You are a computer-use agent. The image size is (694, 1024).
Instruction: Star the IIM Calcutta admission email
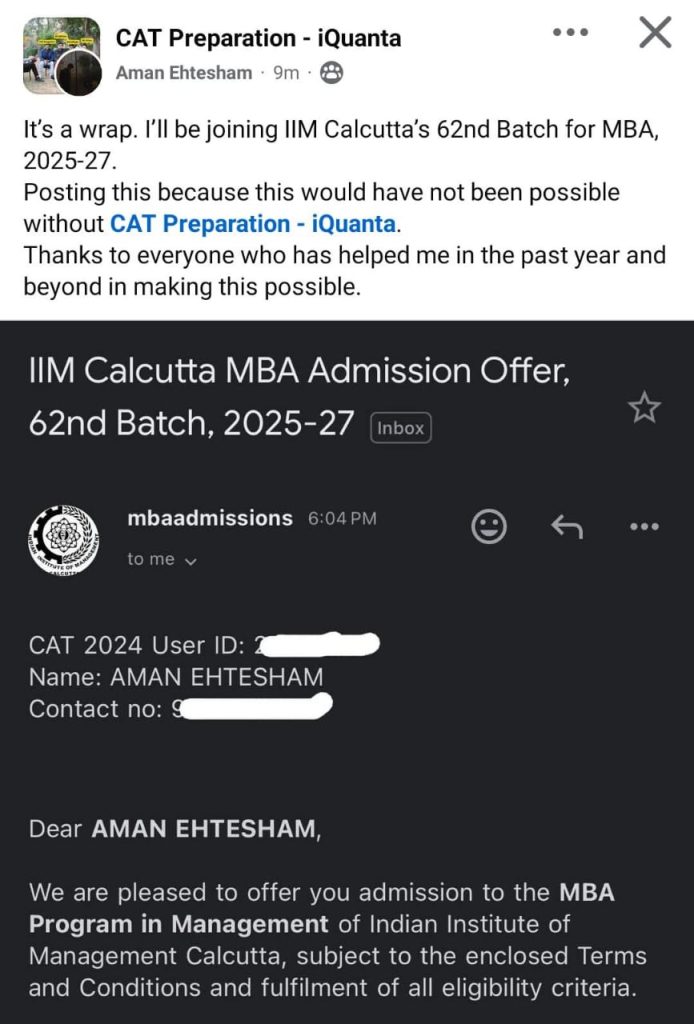pos(644,407)
